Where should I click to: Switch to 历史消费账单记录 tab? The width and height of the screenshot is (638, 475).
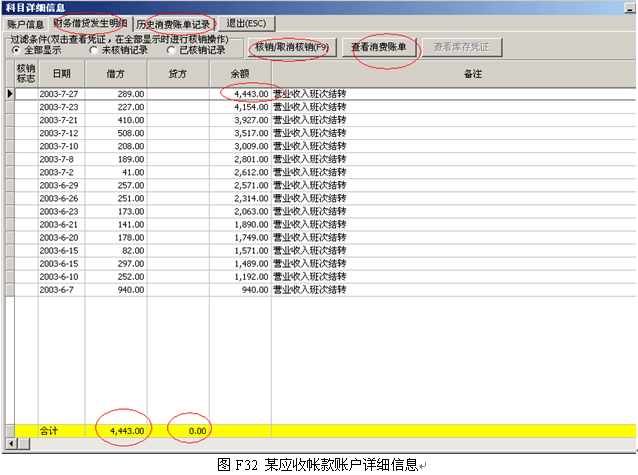173,23
